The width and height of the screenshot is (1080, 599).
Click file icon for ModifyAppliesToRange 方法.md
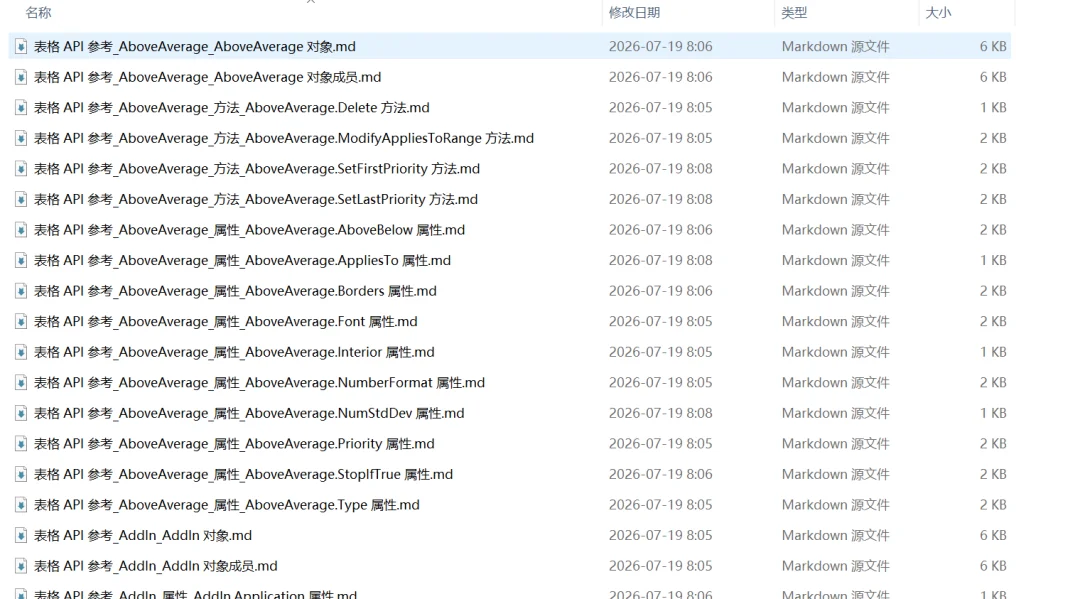[21, 138]
